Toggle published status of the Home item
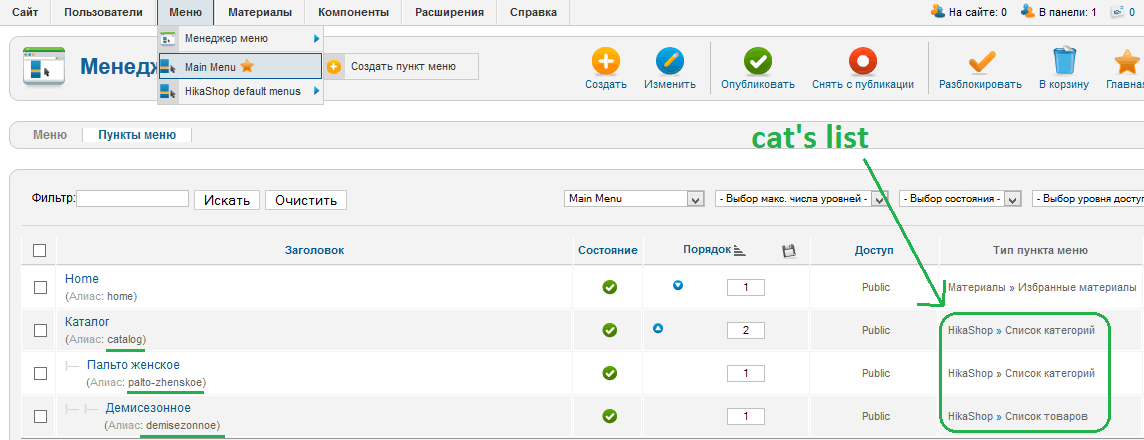This screenshot has width=1144, height=440. click(x=610, y=288)
